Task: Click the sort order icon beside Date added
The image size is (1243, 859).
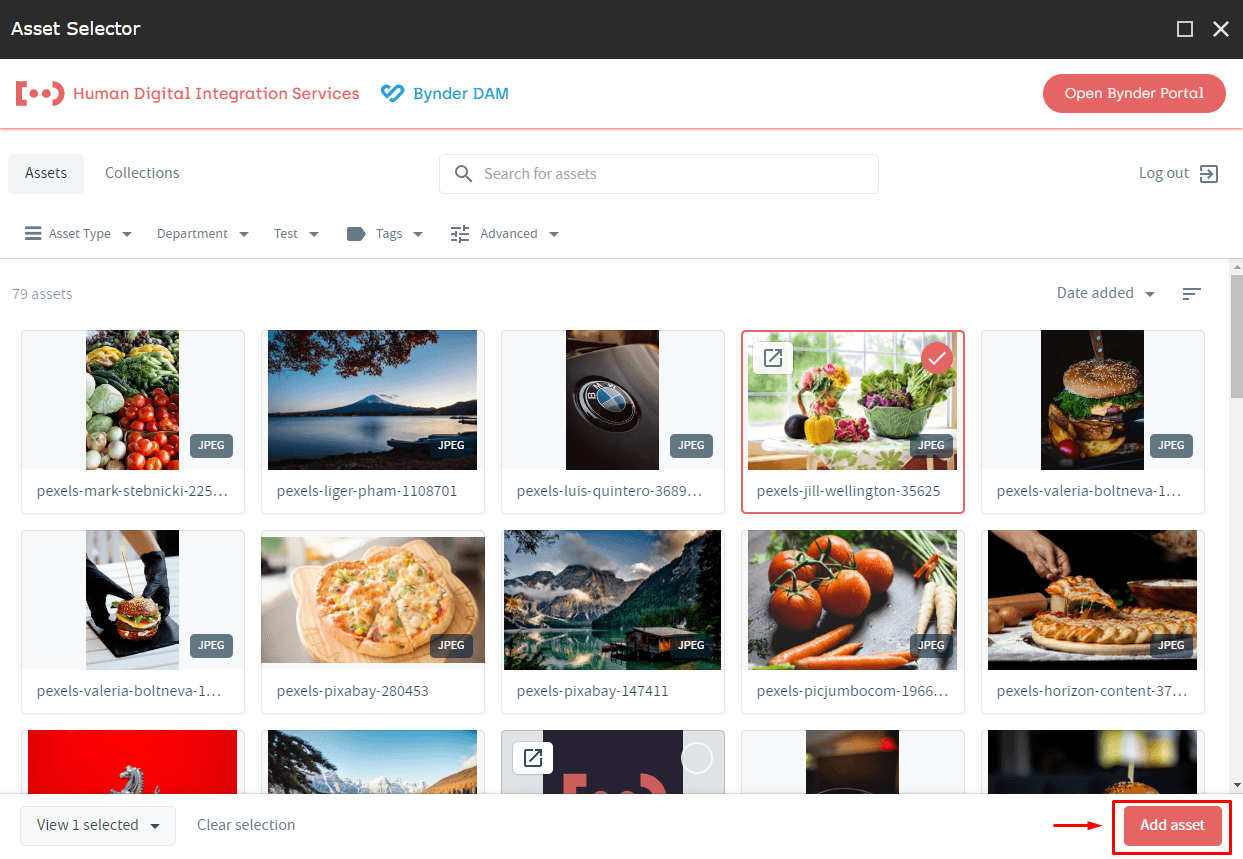Action: 1191,294
